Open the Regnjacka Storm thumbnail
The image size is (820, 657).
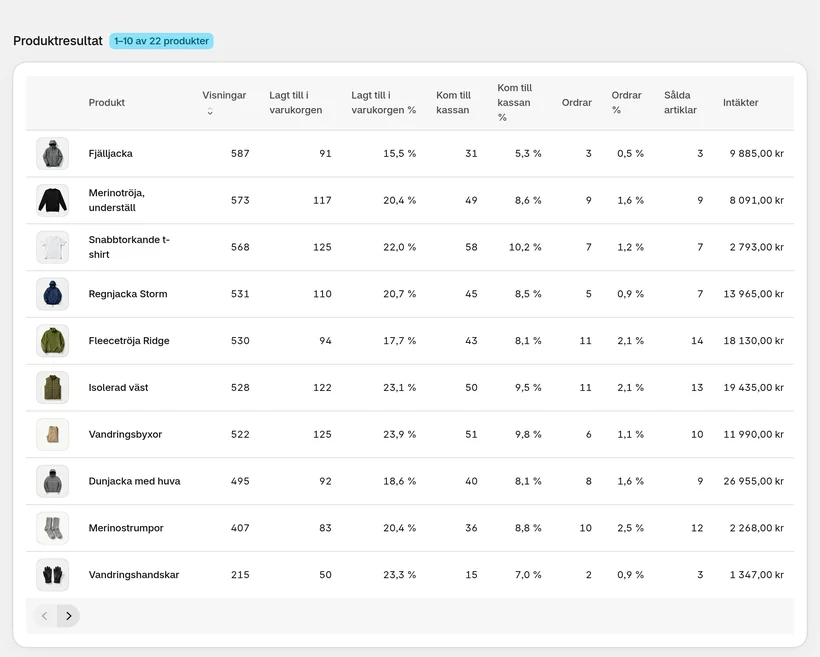52,294
